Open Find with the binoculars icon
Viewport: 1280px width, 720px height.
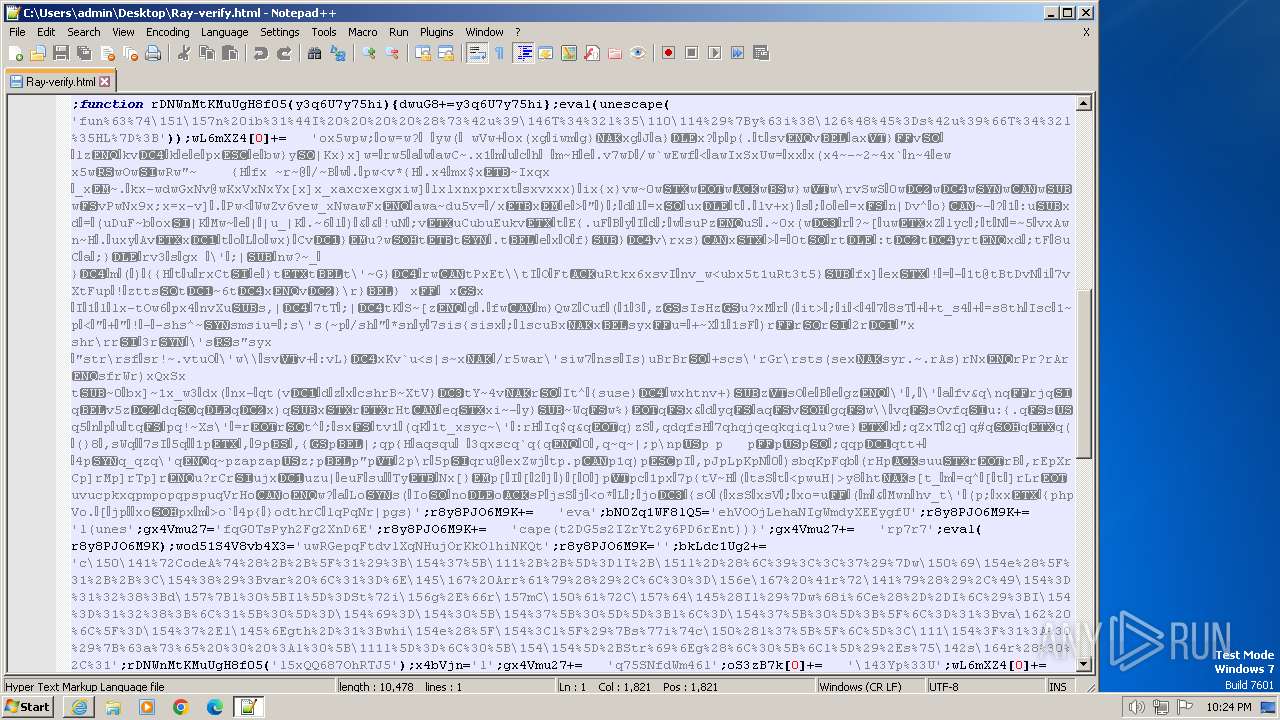314,53
